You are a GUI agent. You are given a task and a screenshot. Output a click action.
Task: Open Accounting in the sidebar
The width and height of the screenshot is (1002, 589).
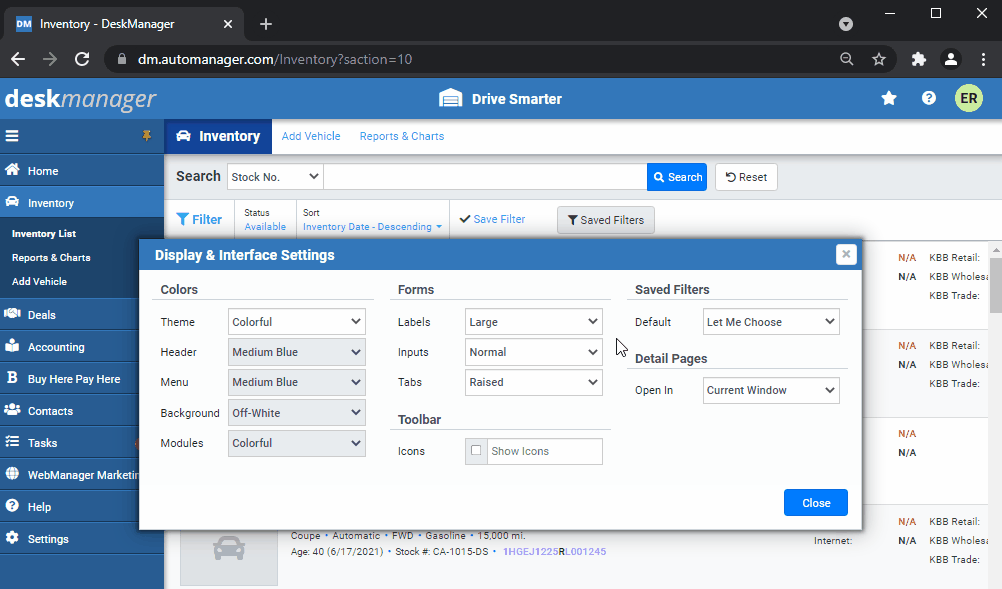pyautogui.click(x=70, y=346)
